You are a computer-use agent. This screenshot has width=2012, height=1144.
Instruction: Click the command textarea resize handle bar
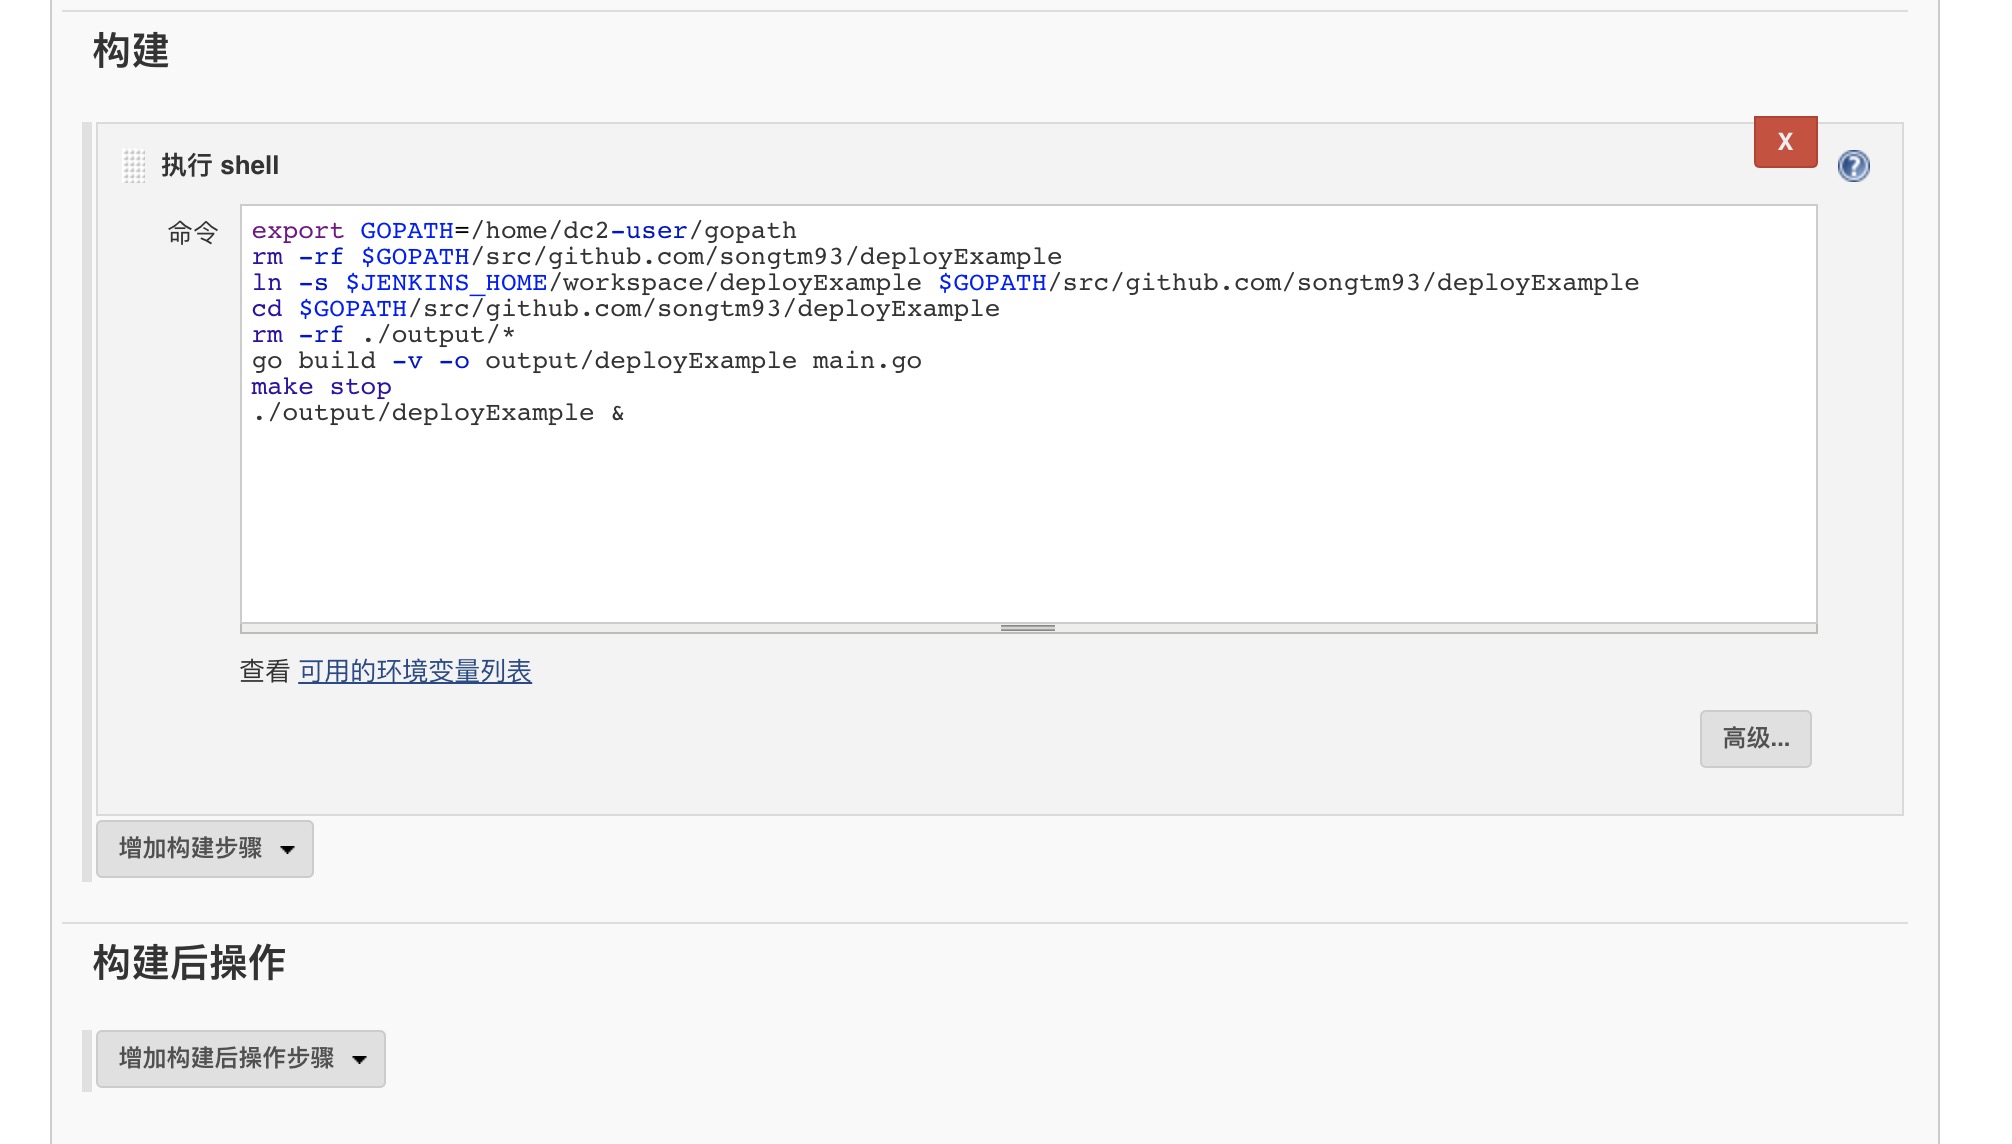[x=1028, y=628]
